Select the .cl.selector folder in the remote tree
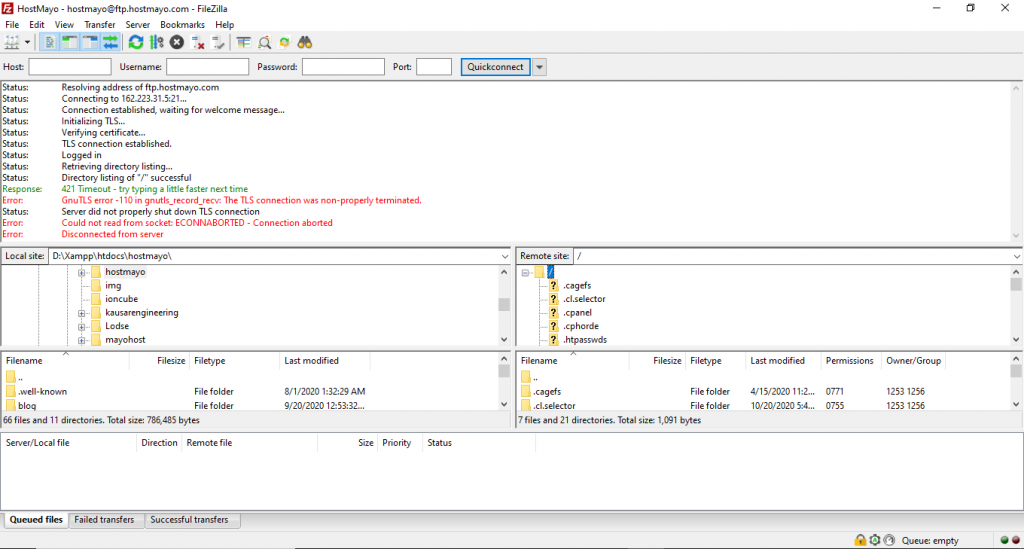 tap(584, 299)
